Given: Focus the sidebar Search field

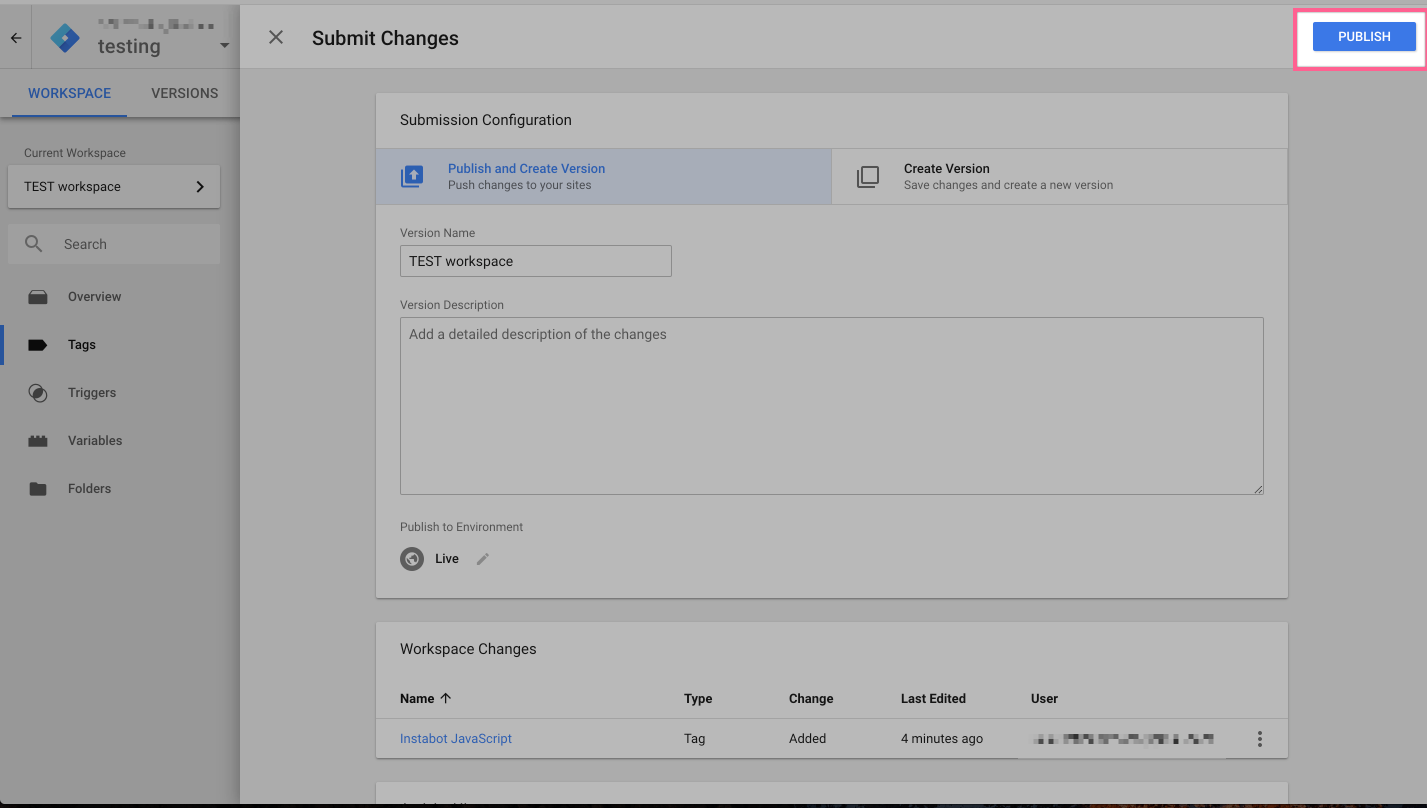Looking at the screenshot, I should [x=114, y=244].
